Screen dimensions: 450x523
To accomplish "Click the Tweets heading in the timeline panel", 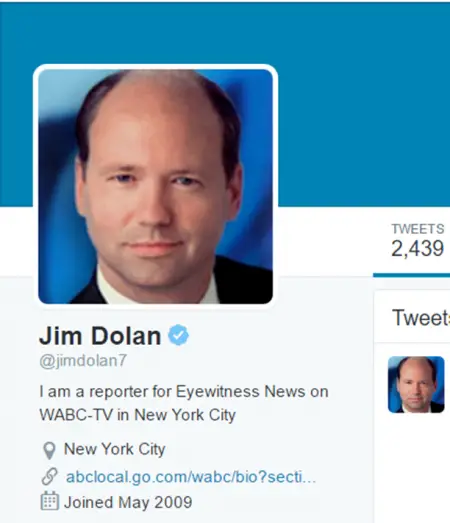I will pos(421,317).
